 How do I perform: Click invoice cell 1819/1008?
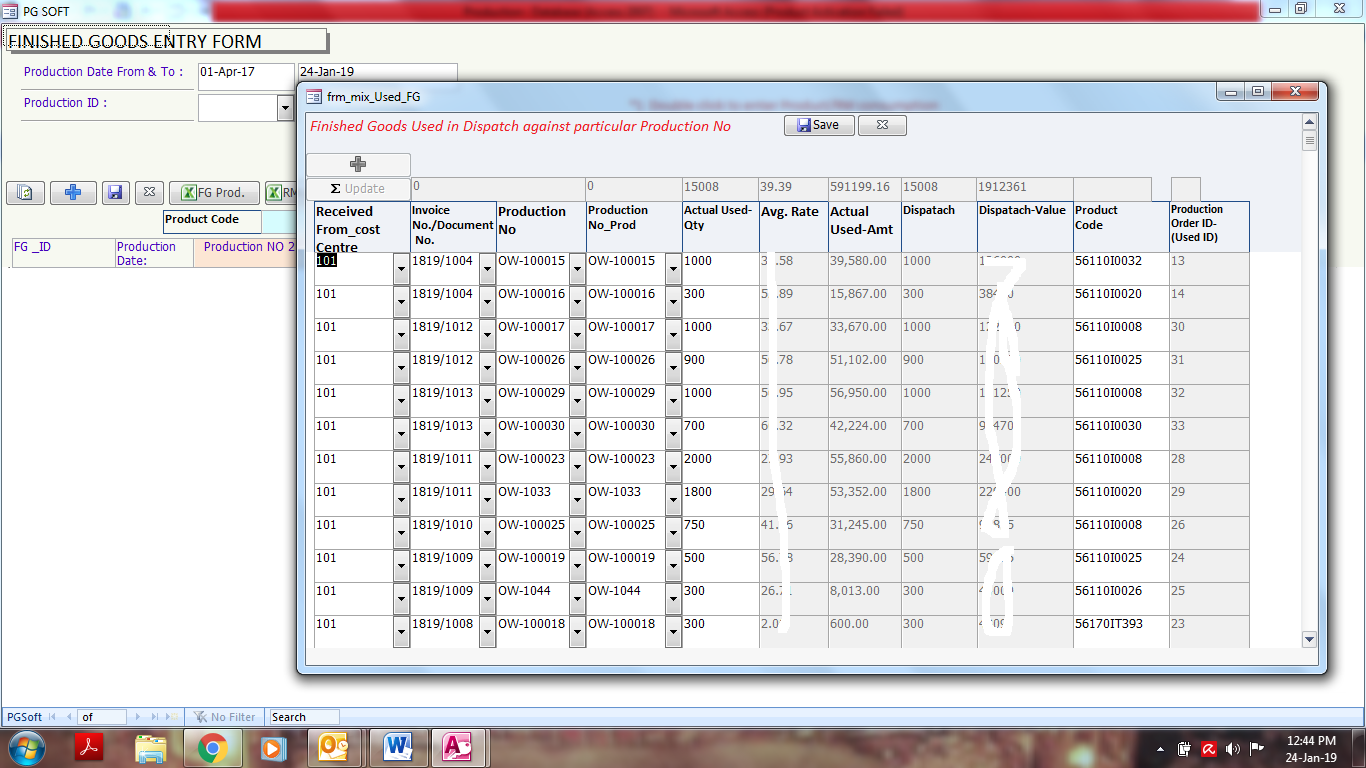pos(445,631)
